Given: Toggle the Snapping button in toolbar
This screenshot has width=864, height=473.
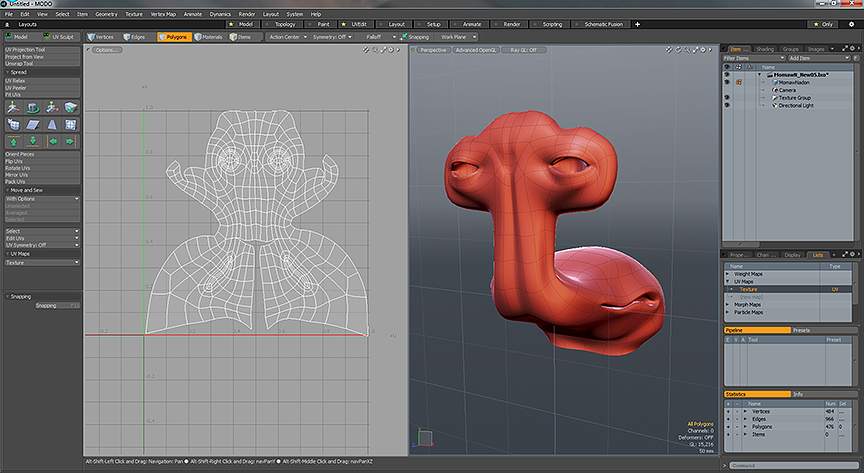Looking at the screenshot, I should click(415, 37).
